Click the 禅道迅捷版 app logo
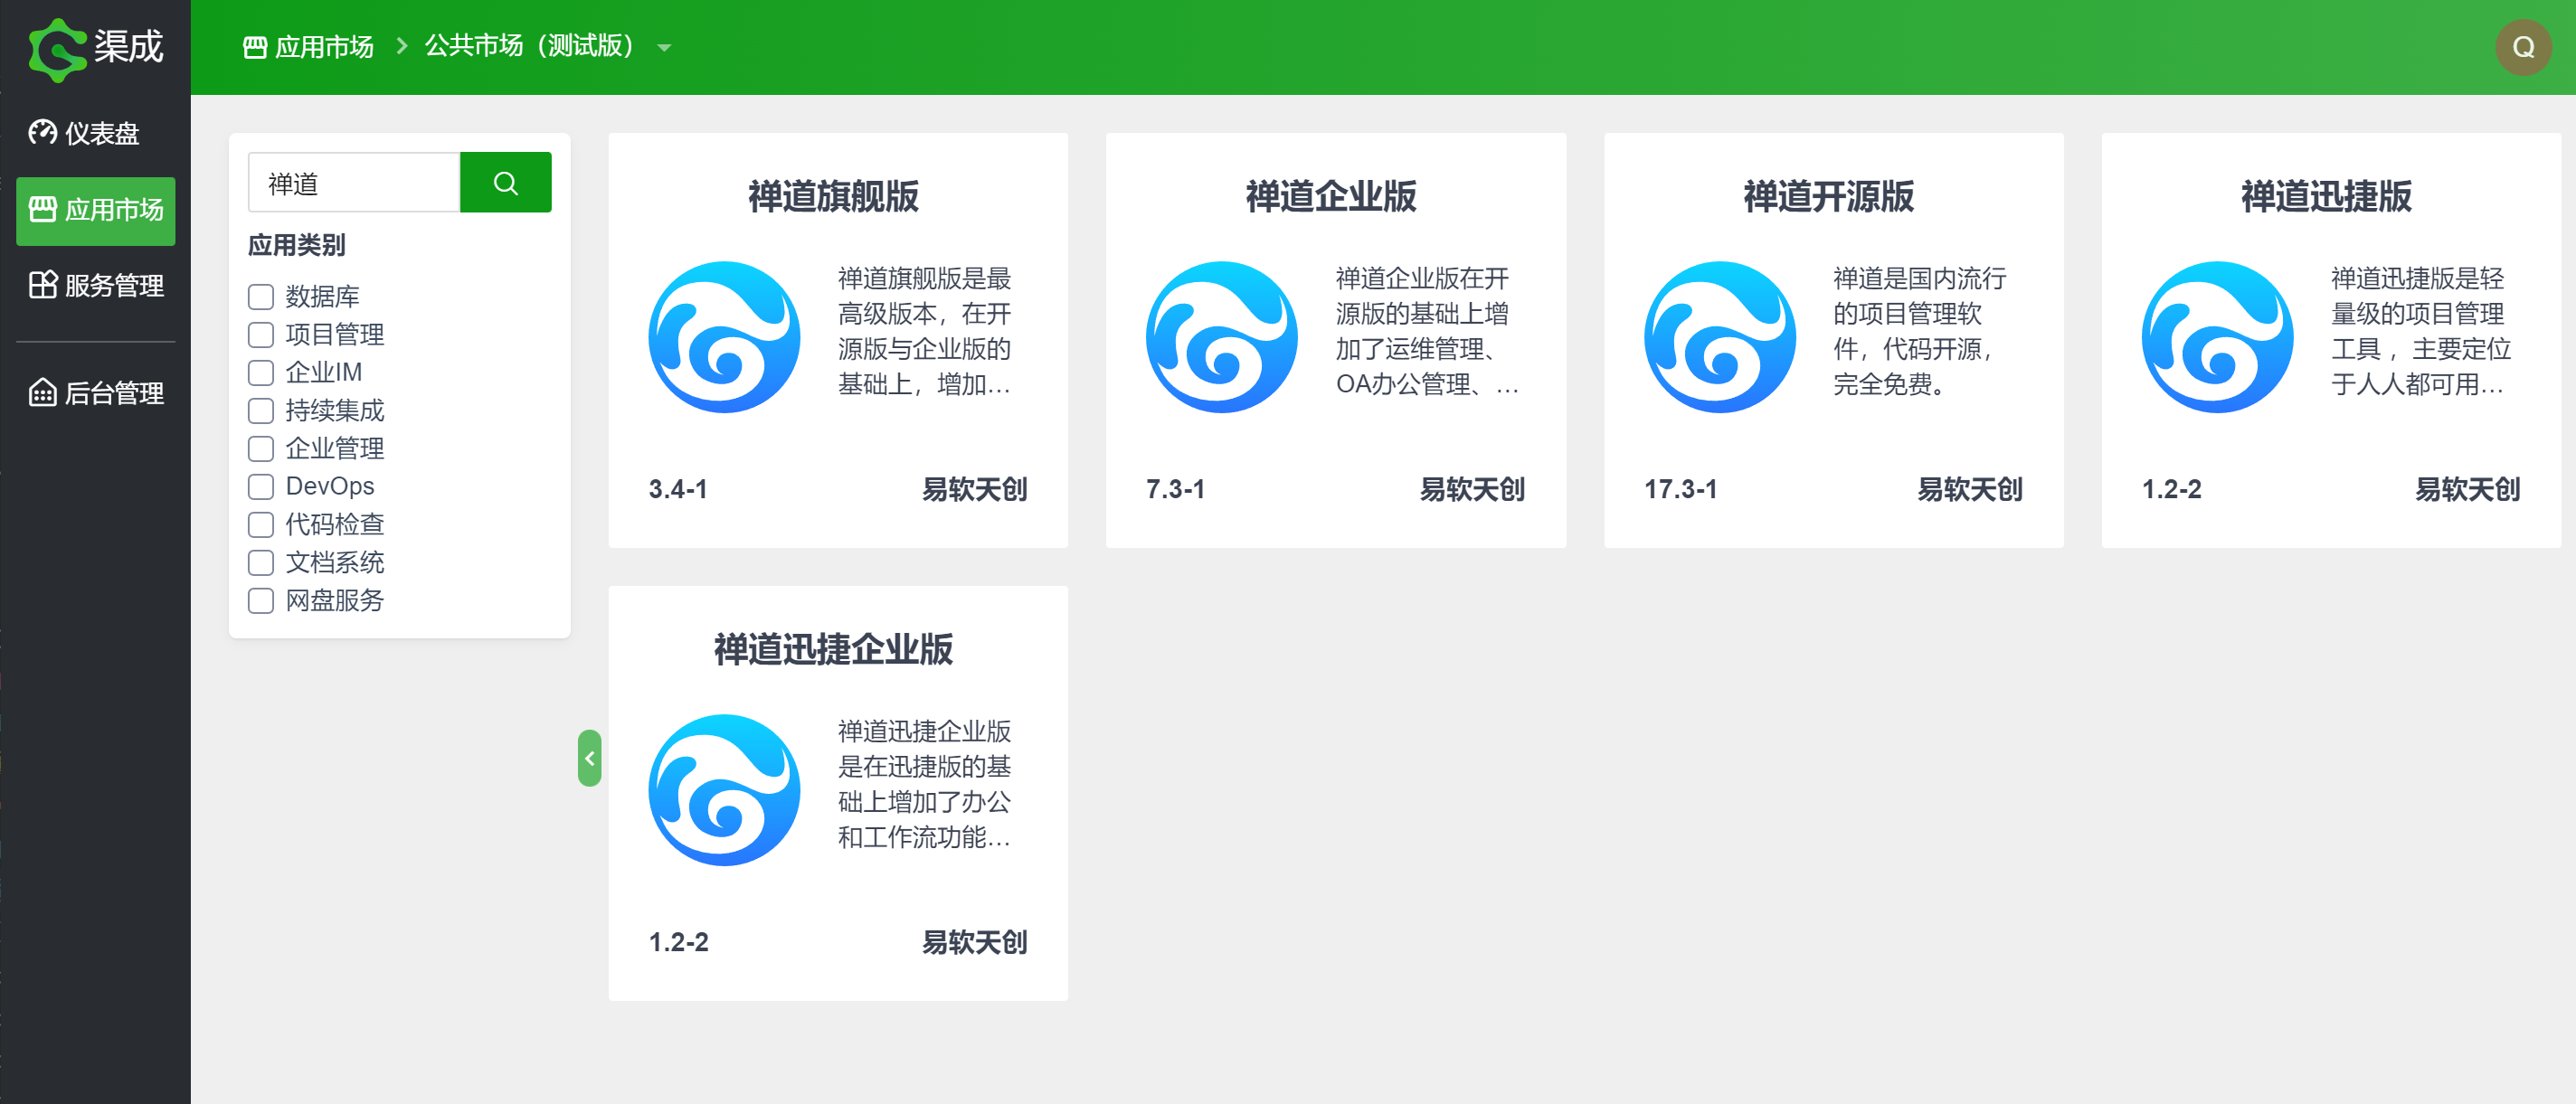 [2216, 337]
